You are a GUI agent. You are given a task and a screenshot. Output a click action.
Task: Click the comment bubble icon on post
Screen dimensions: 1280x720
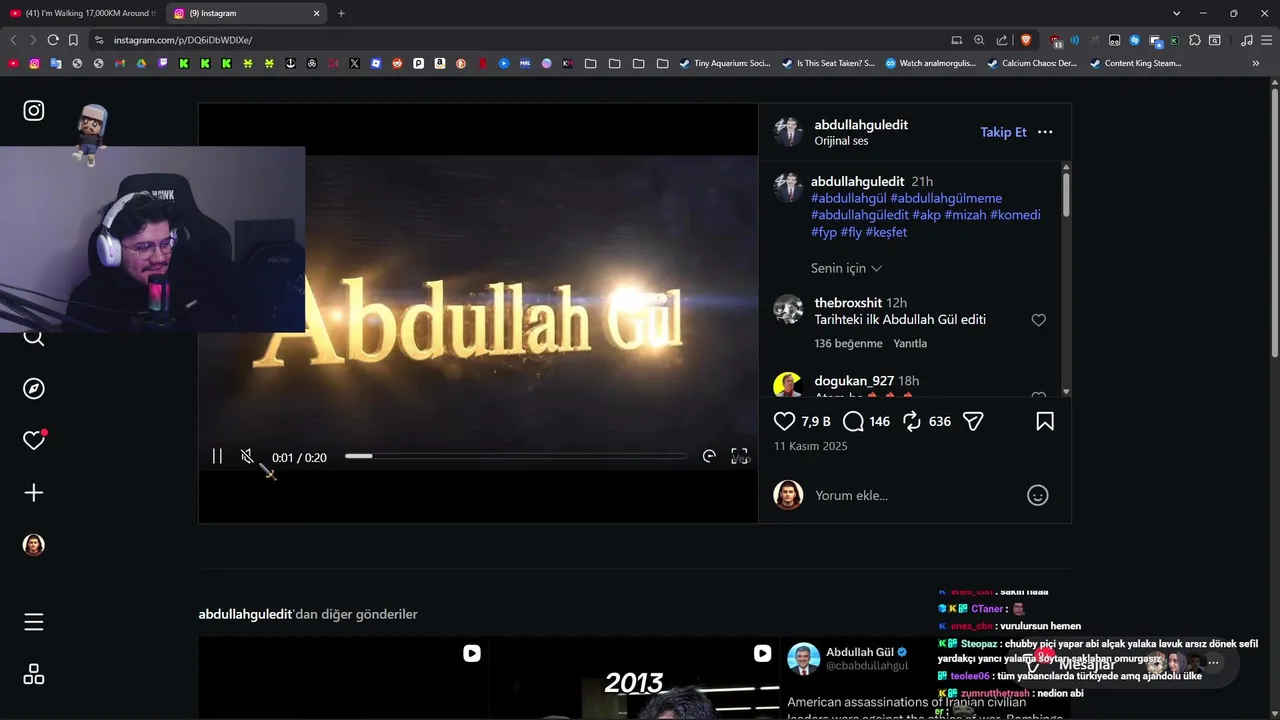853,422
